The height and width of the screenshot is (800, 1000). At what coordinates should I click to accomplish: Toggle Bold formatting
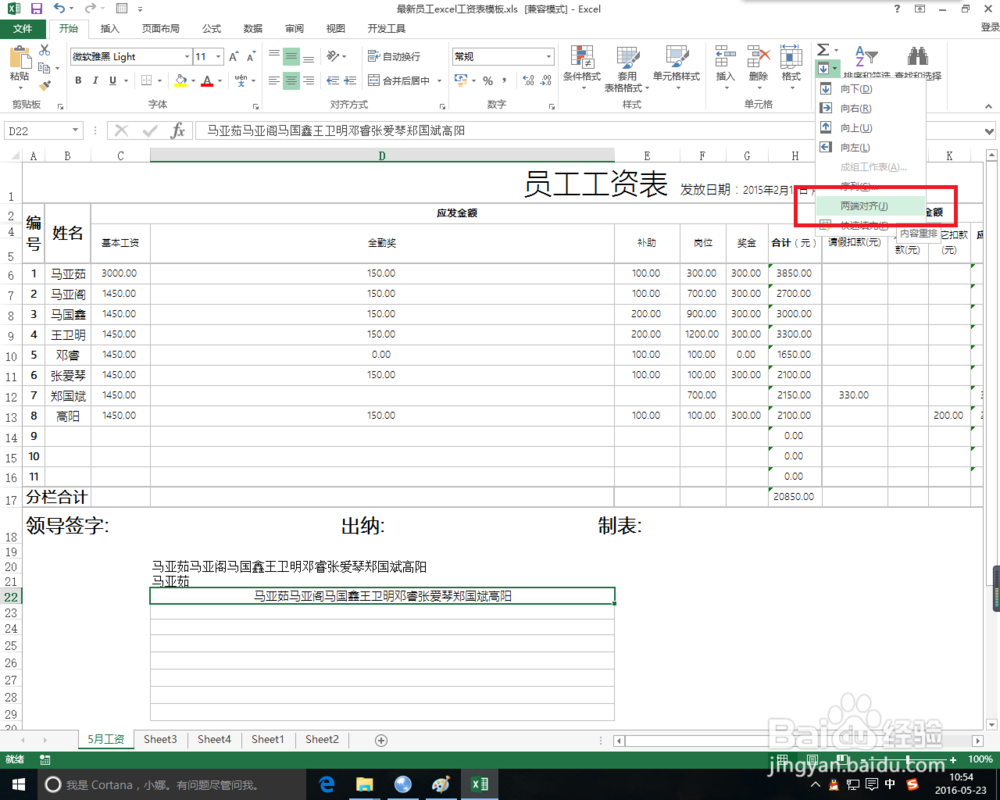click(78, 80)
